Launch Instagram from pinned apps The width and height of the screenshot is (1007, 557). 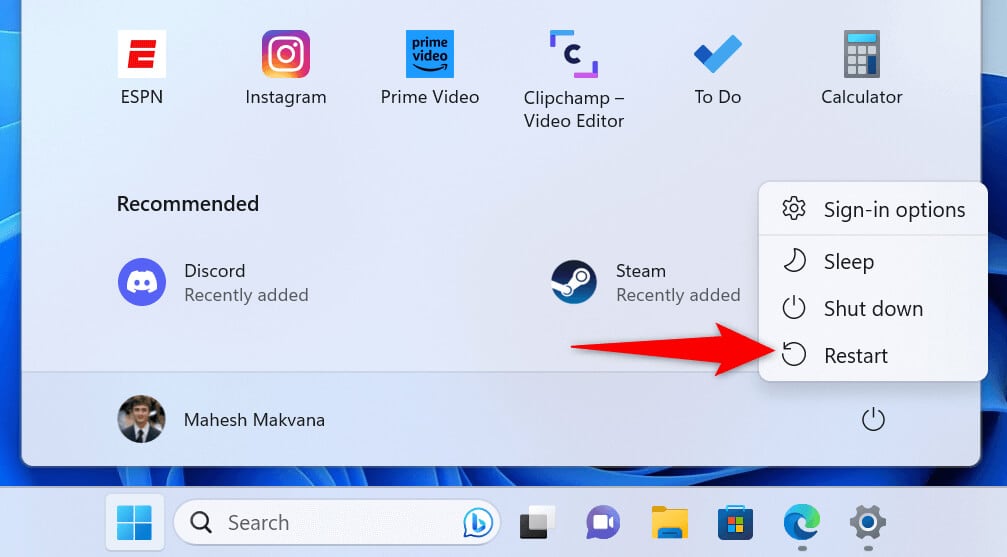(286, 54)
